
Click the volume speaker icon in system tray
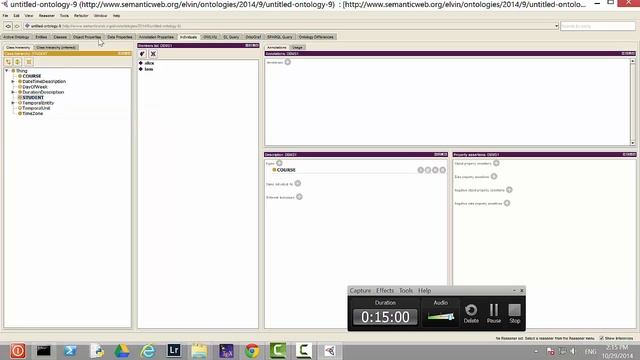click(573, 351)
